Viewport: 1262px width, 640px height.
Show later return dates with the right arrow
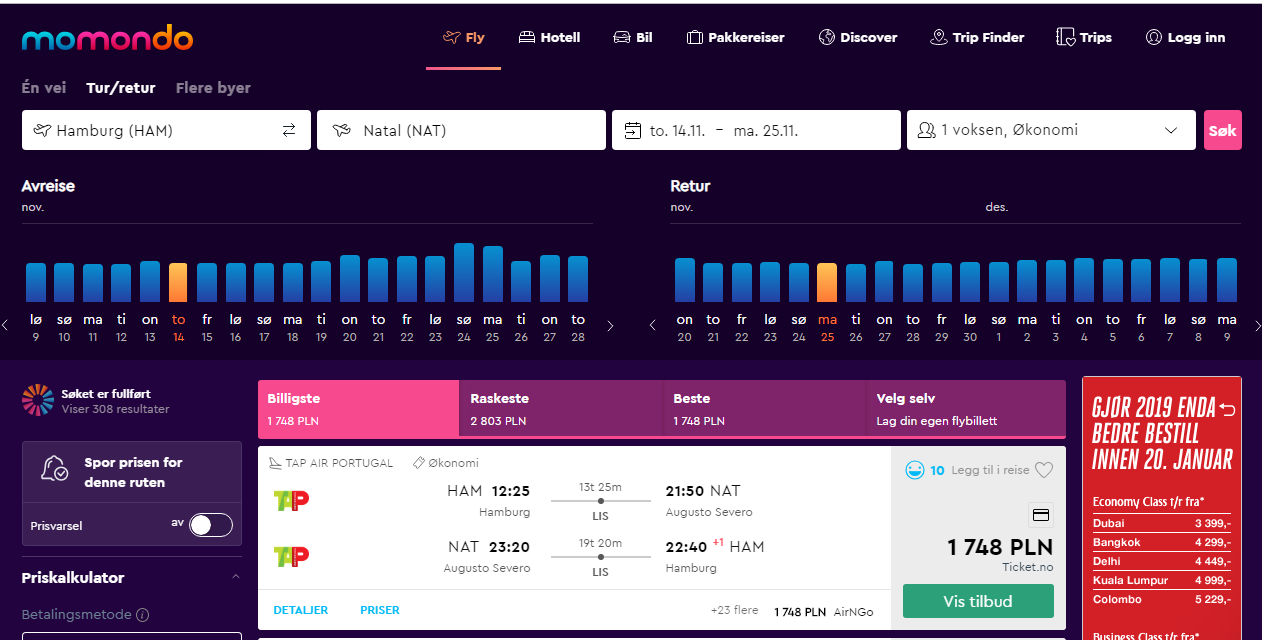pyautogui.click(x=1257, y=325)
